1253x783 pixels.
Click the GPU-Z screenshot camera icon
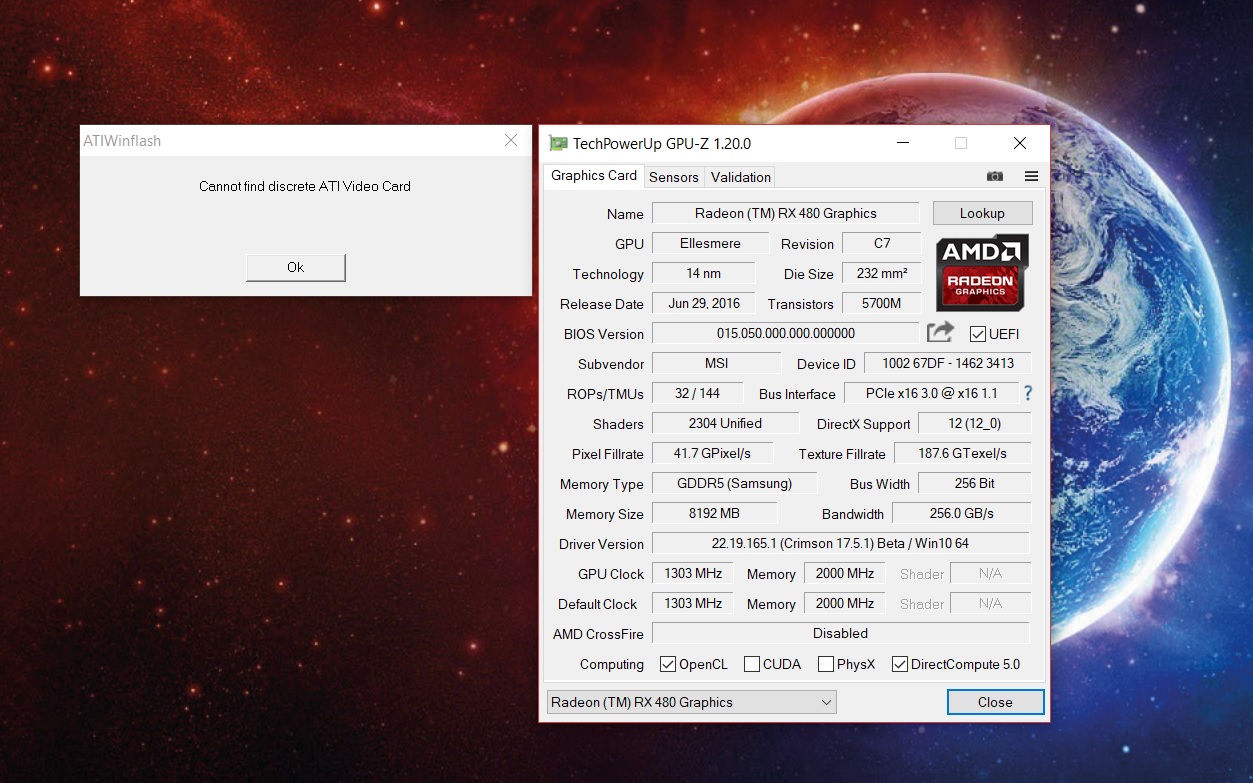[994, 176]
